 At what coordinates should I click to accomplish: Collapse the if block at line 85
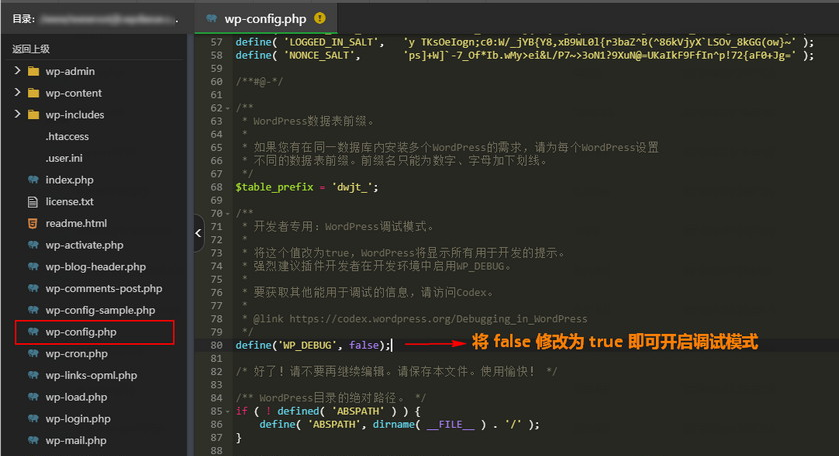click(x=229, y=411)
